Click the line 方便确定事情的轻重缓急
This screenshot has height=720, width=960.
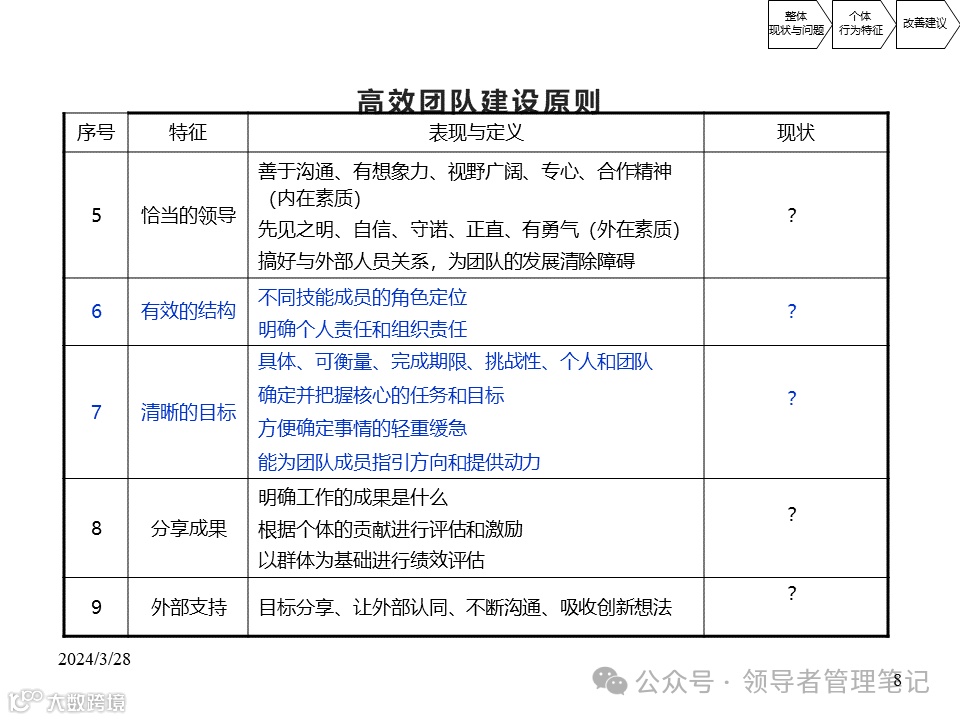pyautogui.click(x=362, y=428)
